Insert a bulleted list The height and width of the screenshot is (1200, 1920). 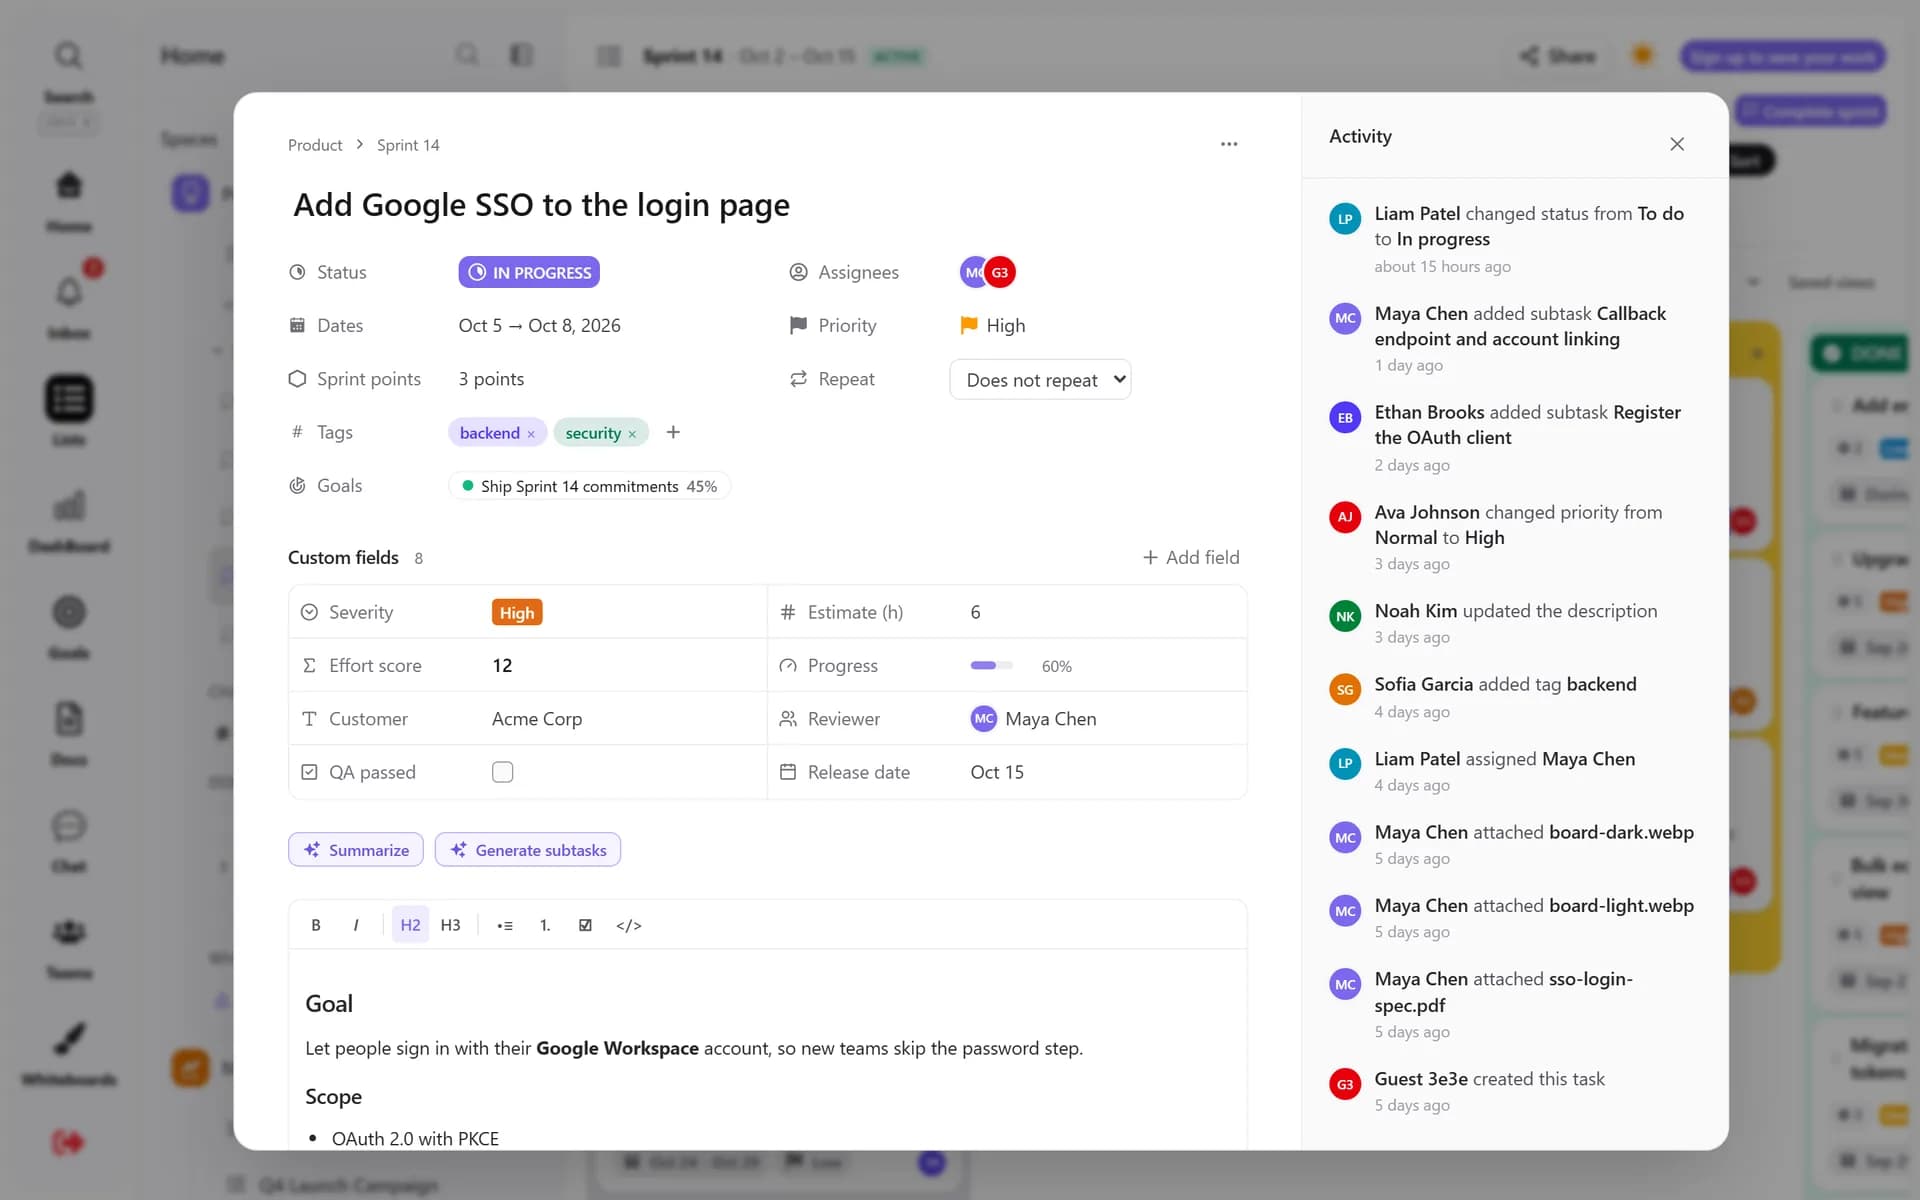tap(505, 925)
